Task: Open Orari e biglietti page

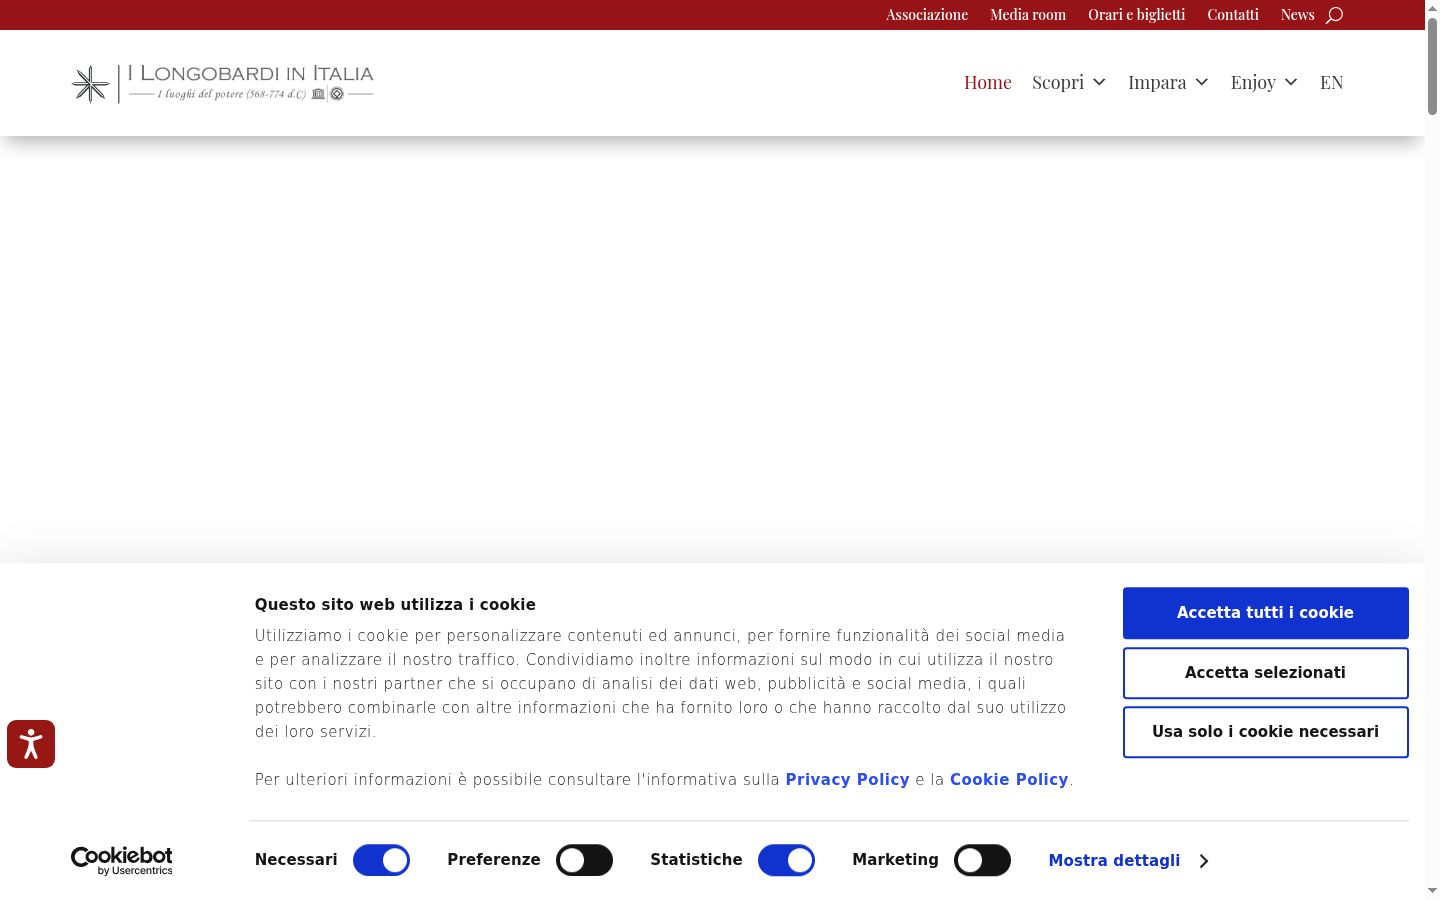Action: pos(1137,15)
